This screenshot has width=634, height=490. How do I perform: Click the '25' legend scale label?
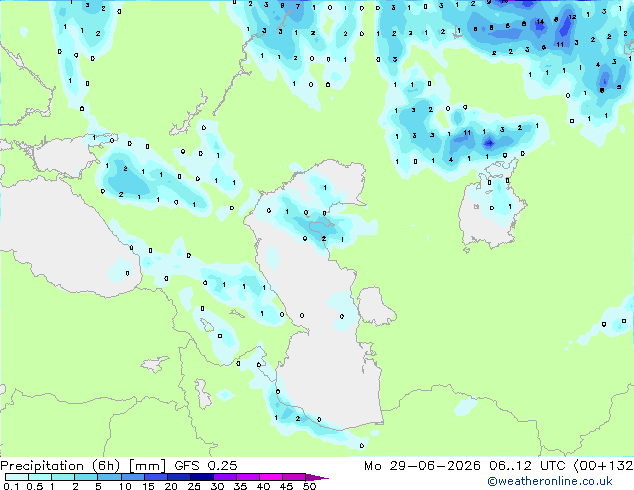194,486
